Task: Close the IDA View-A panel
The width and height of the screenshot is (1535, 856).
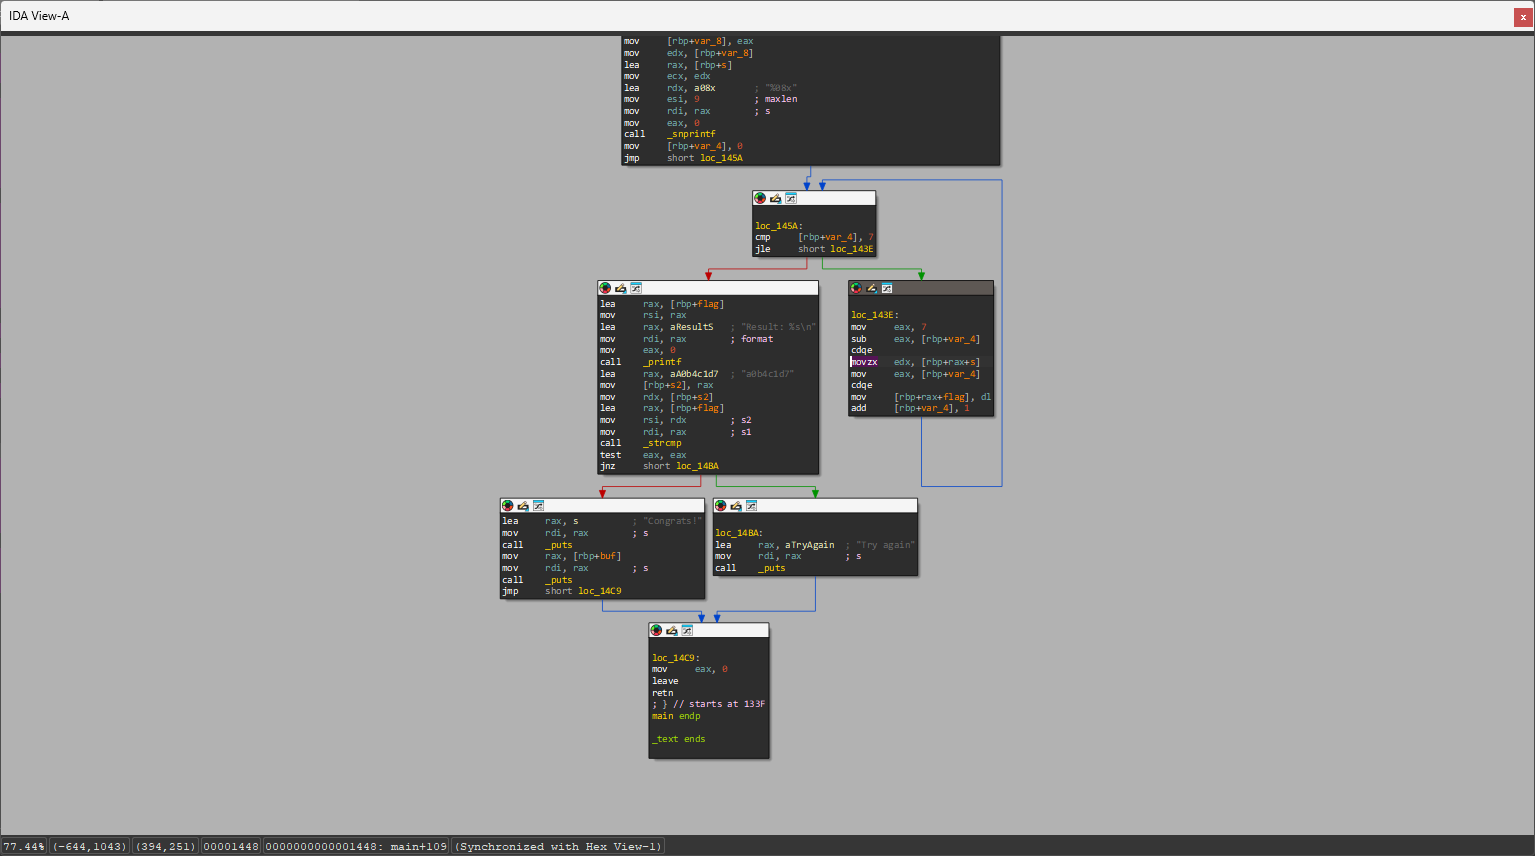Action: tap(1523, 17)
